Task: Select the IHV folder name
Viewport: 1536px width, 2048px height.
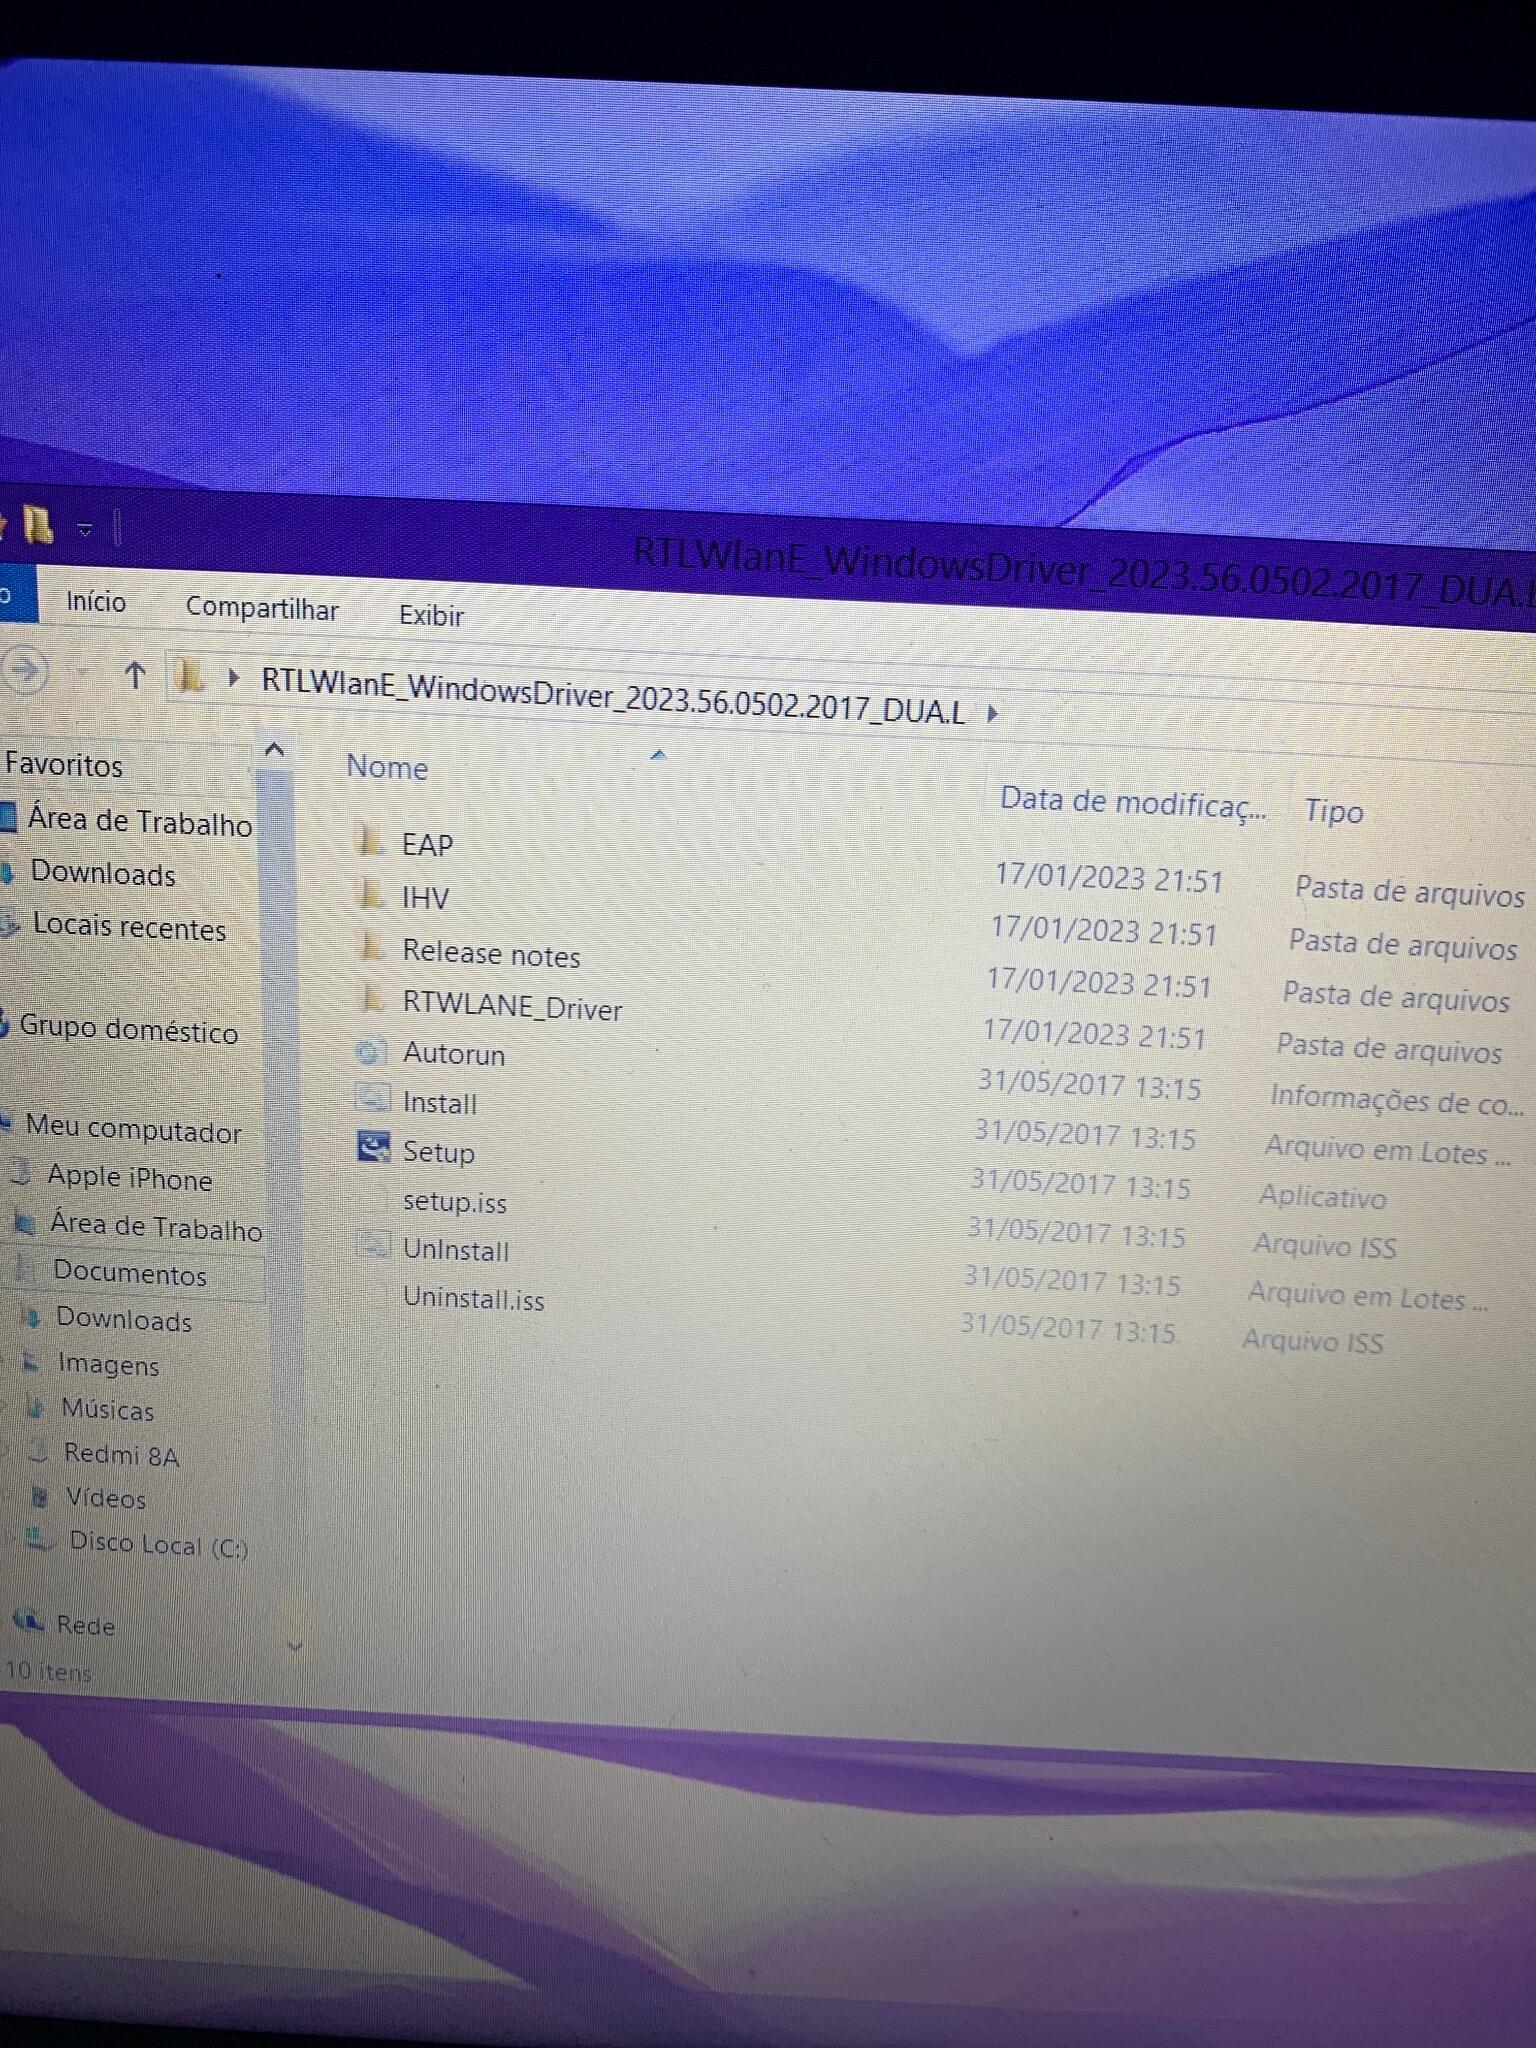Action: [425, 898]
